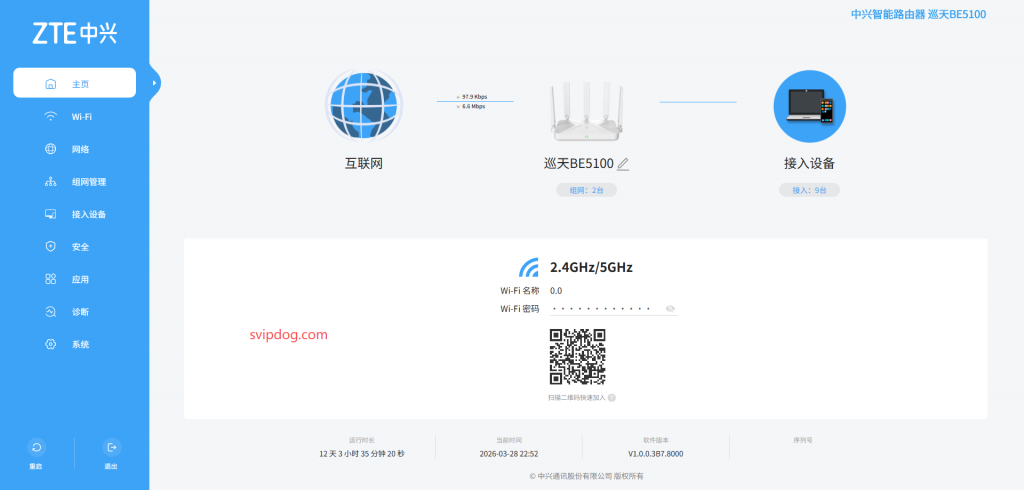Show Wi-Fi password with eye icon

(x=670, y=309)
